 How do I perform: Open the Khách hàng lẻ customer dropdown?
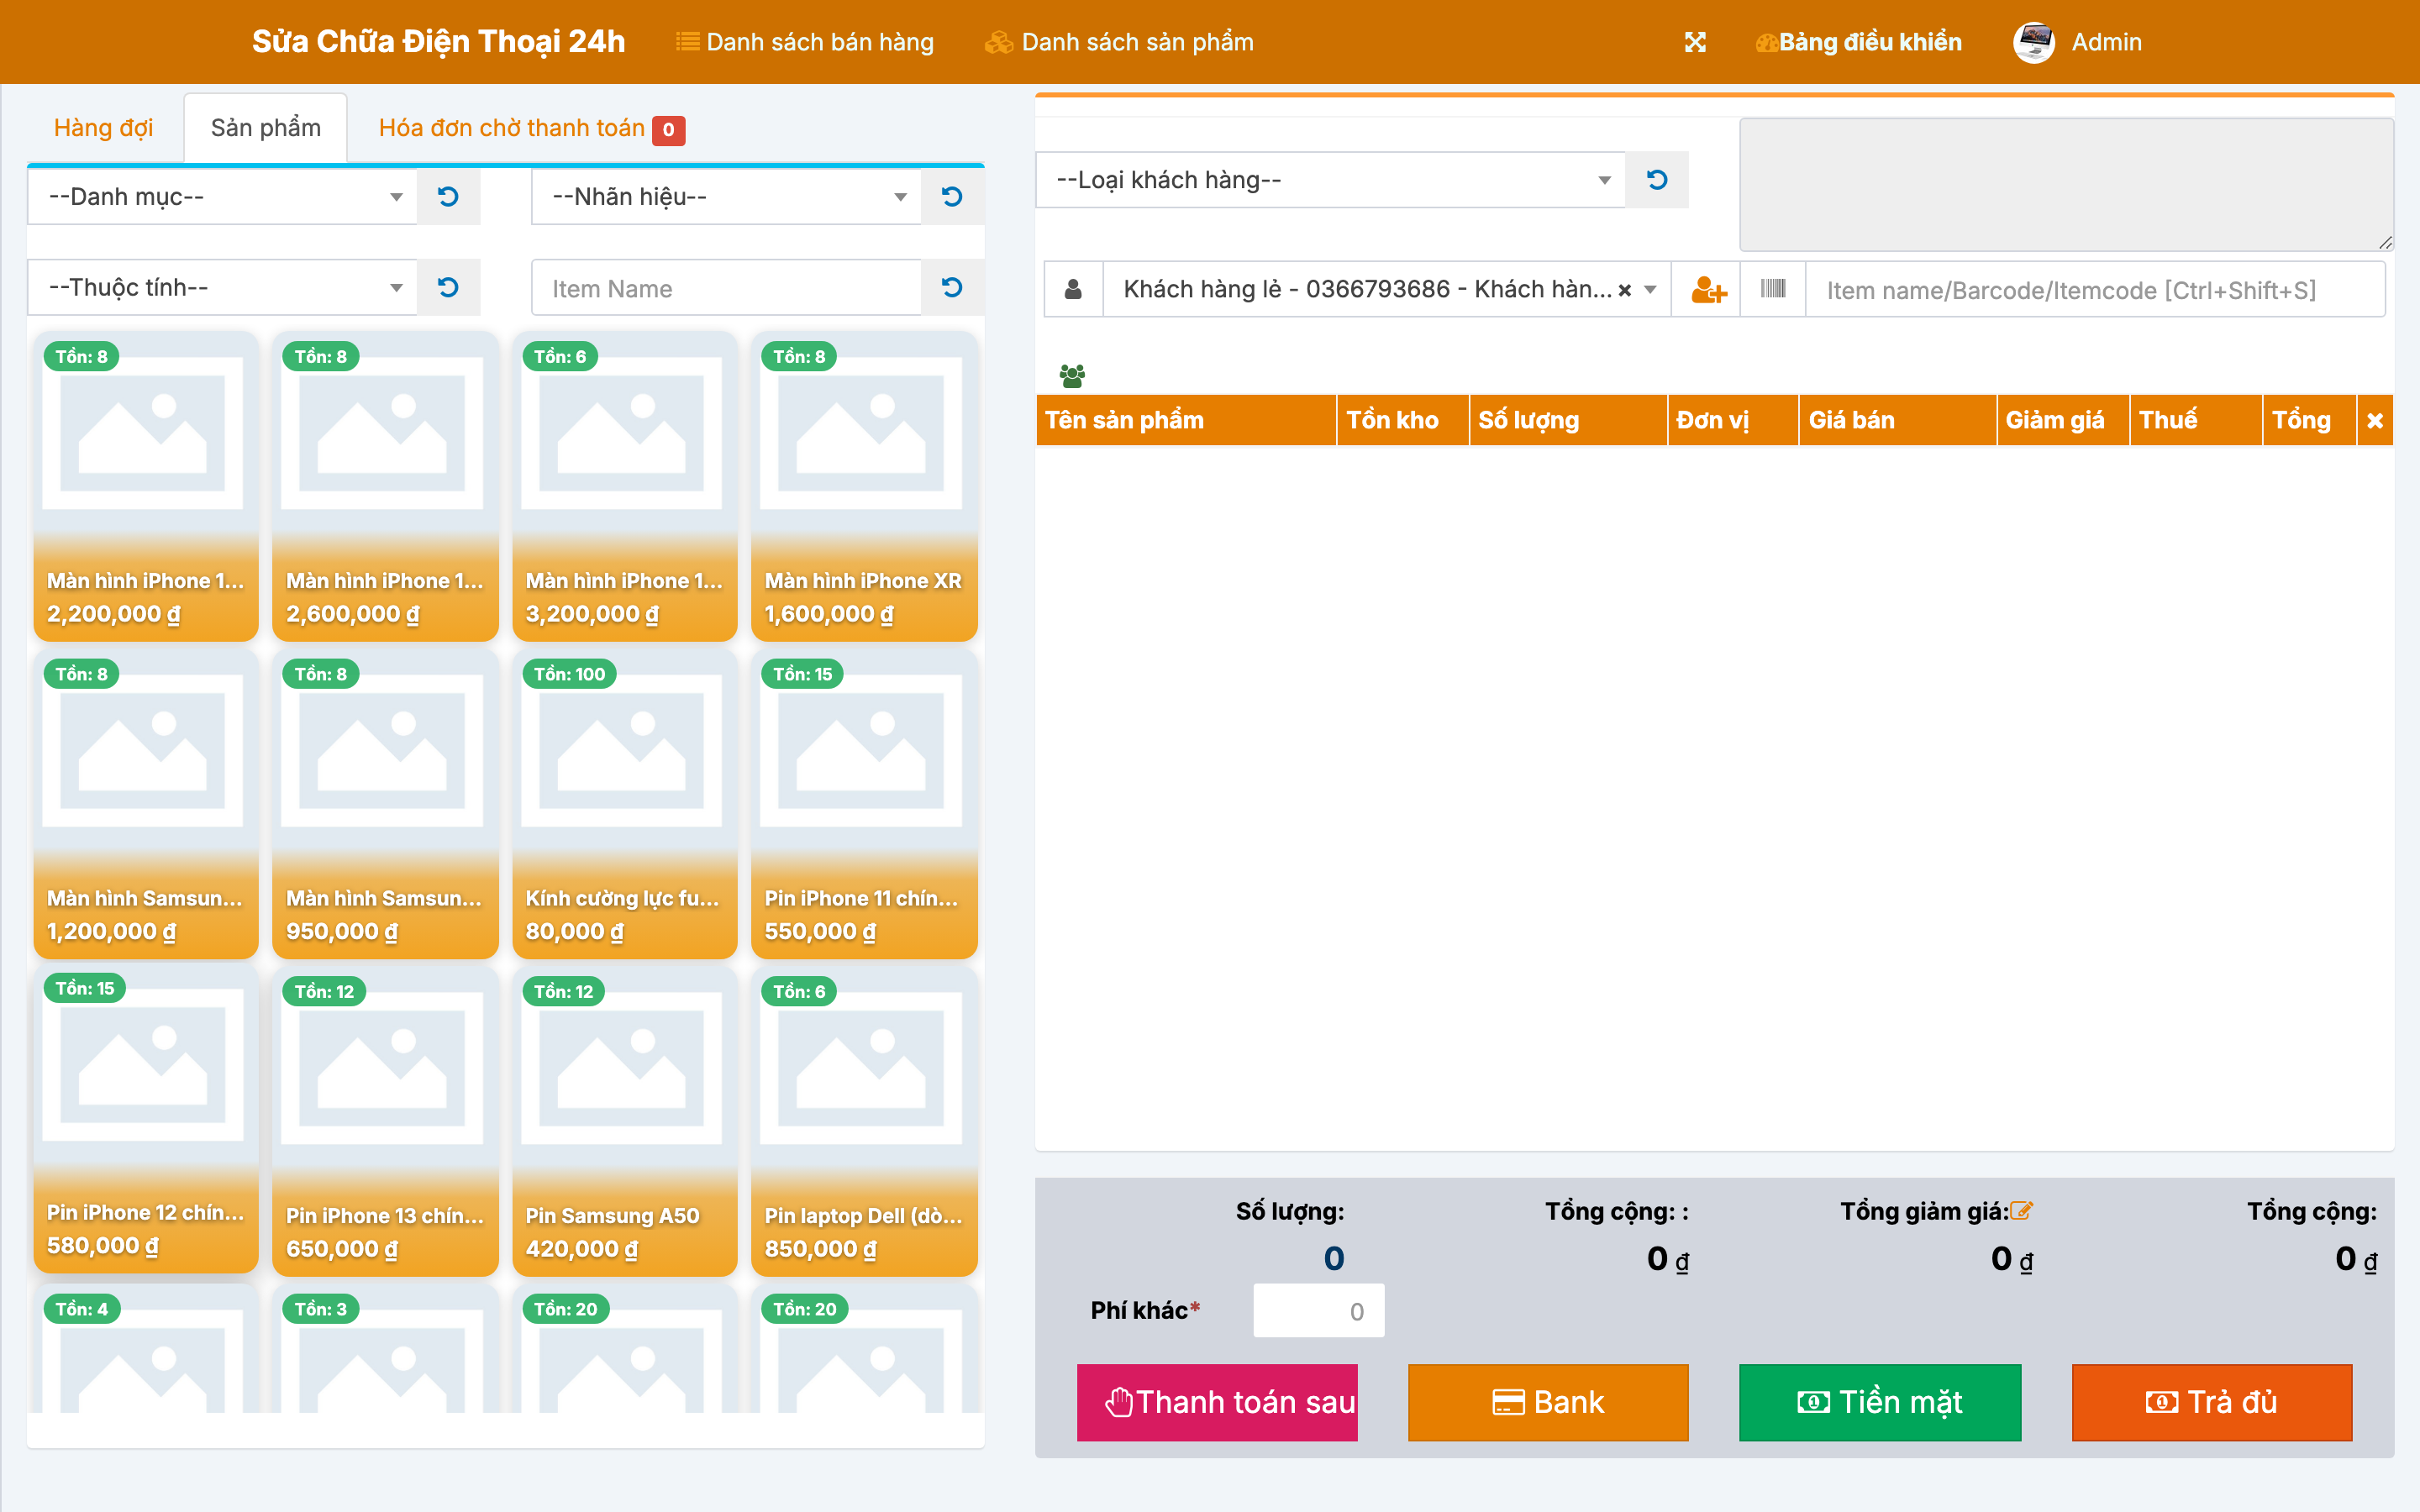[1387, 290]
